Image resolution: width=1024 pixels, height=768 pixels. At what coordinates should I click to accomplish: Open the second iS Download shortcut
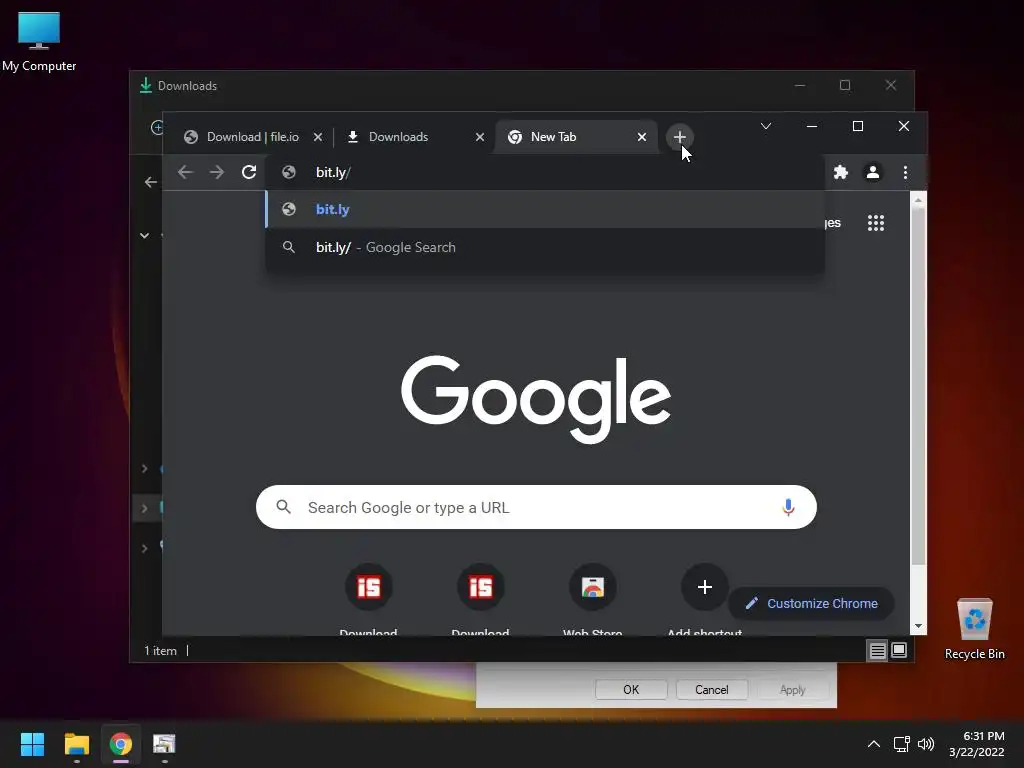(x=481, y=587)
